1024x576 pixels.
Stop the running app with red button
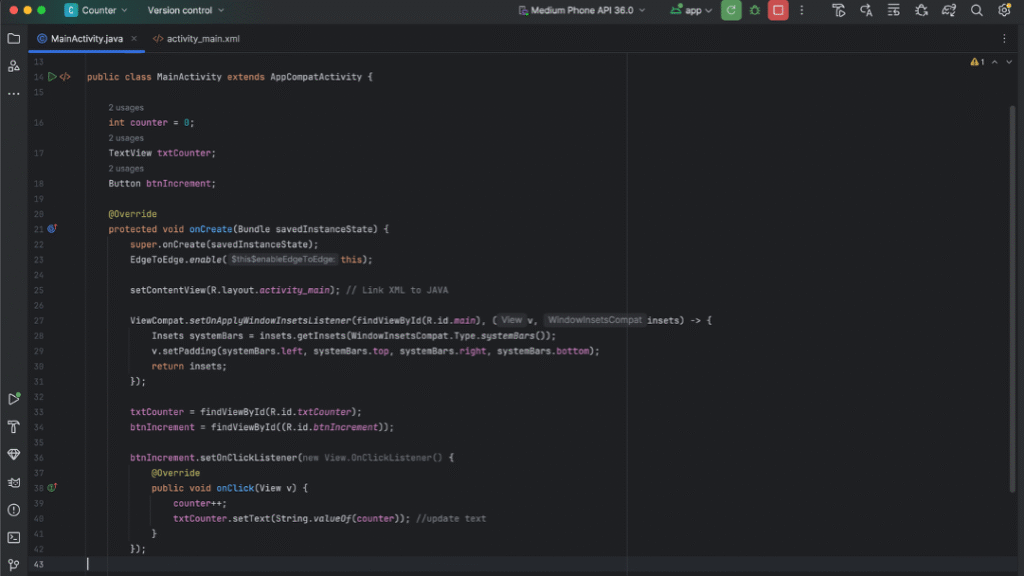777,10
